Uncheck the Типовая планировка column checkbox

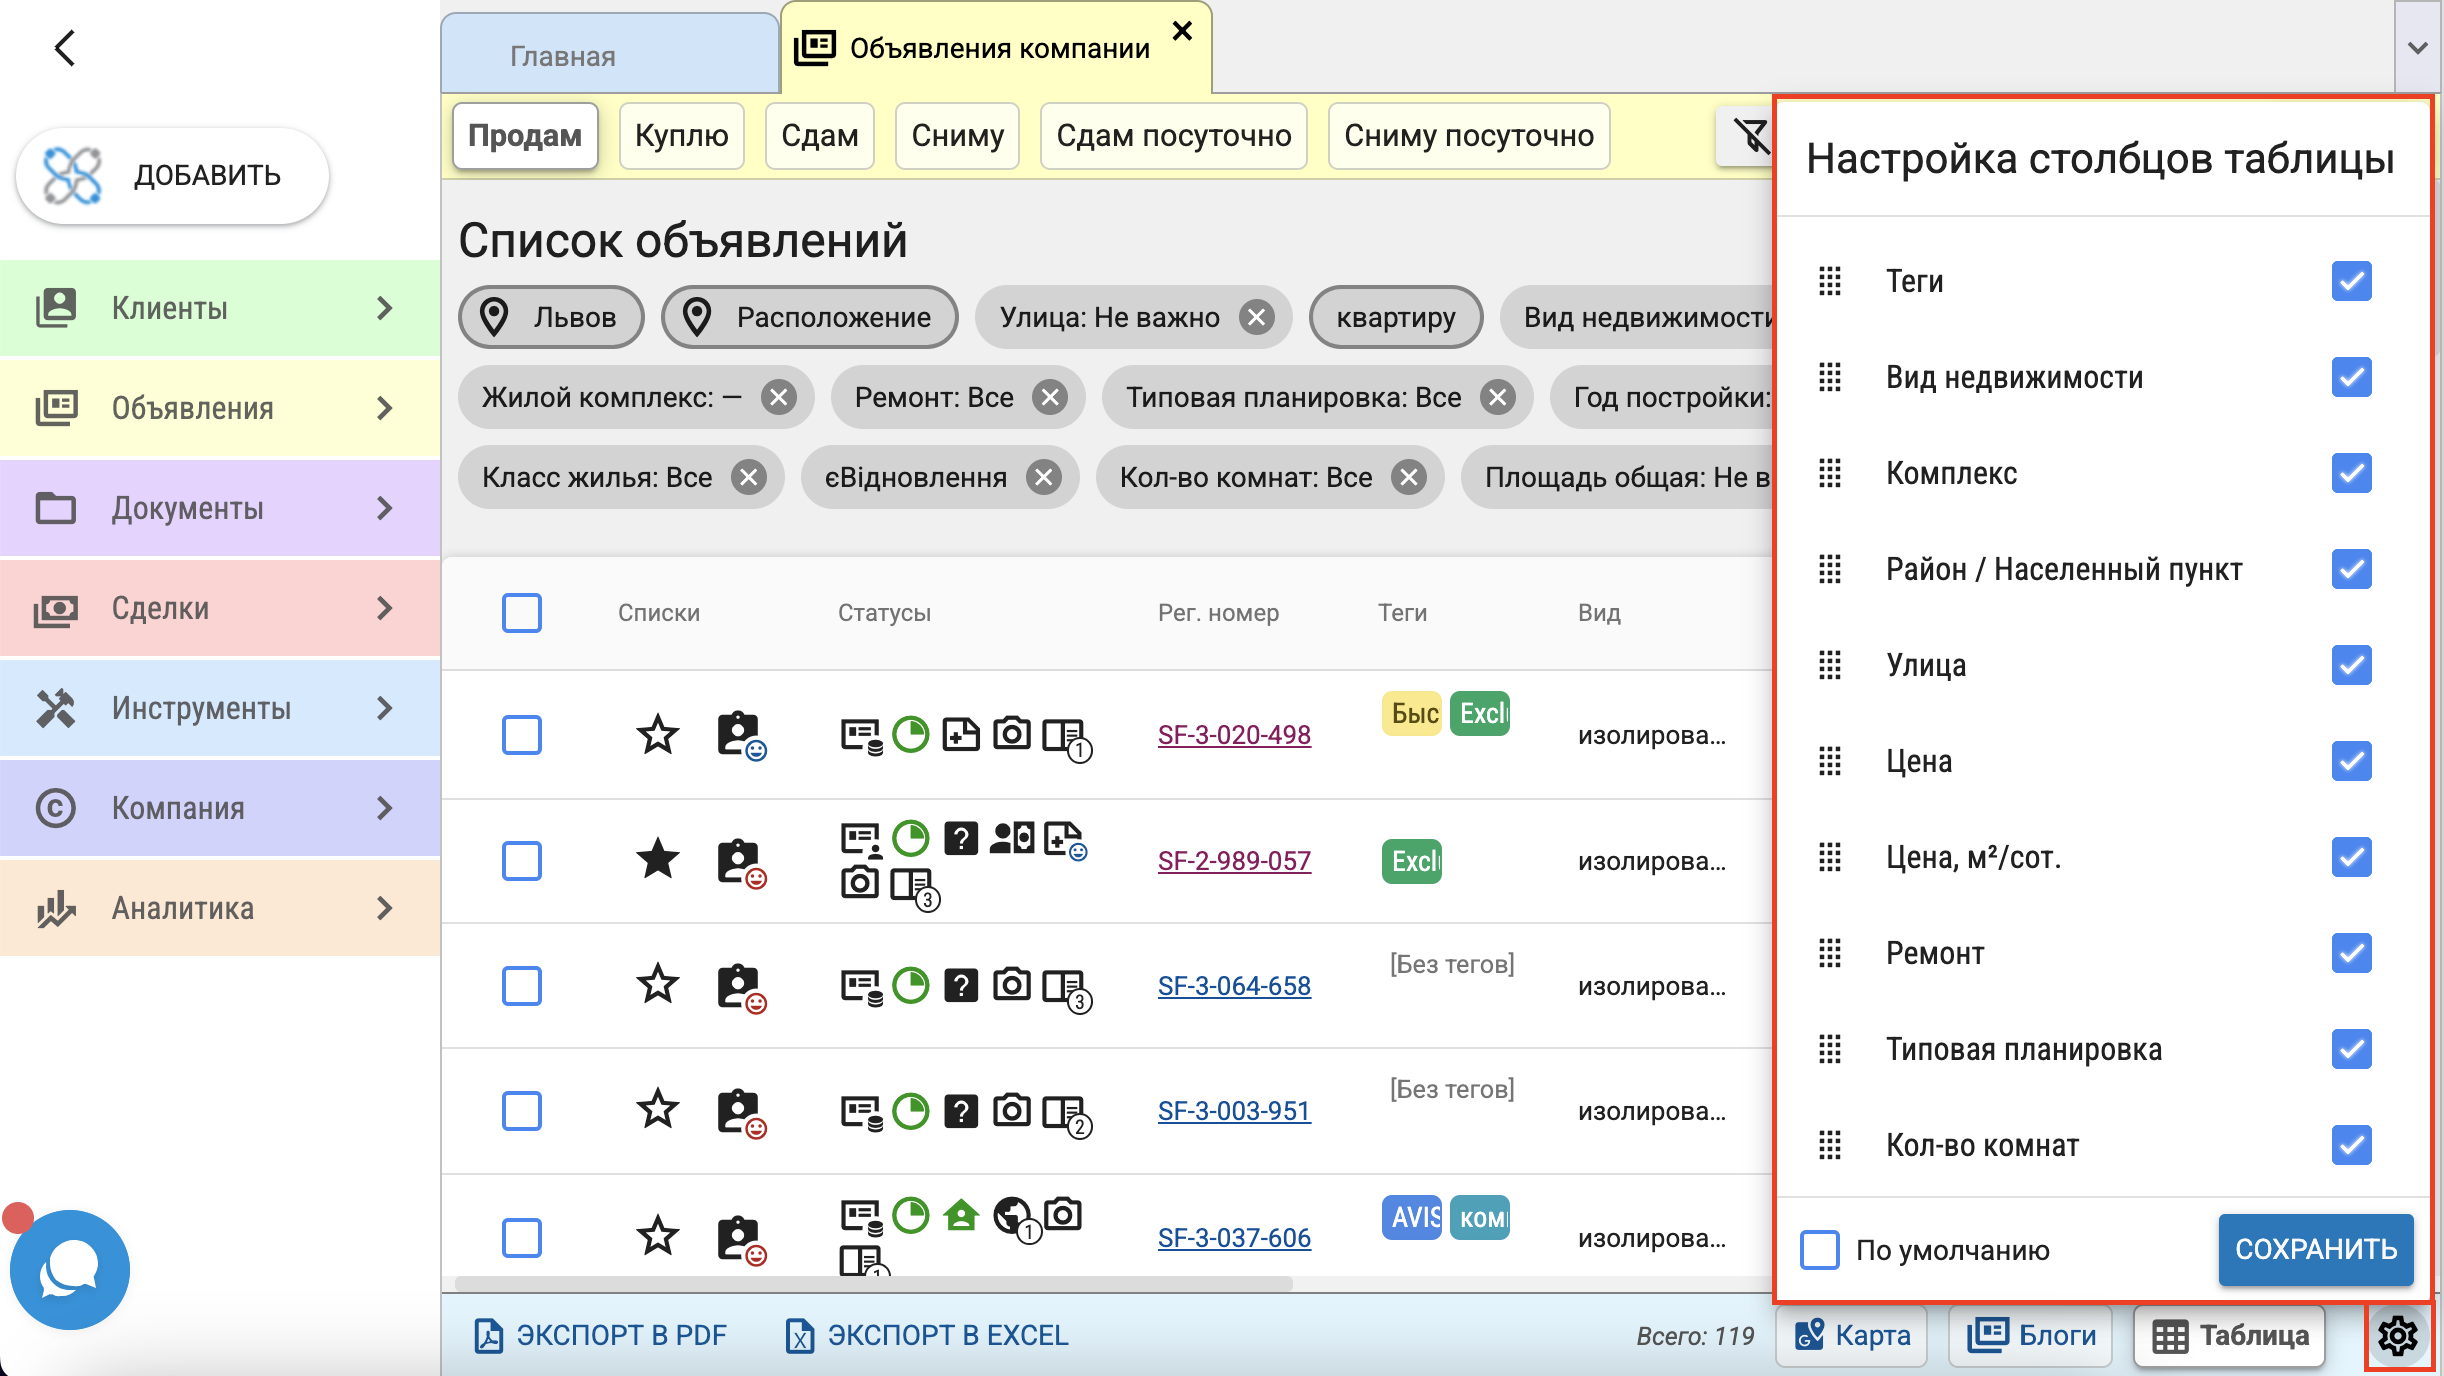click(x=2351, y=1049)
